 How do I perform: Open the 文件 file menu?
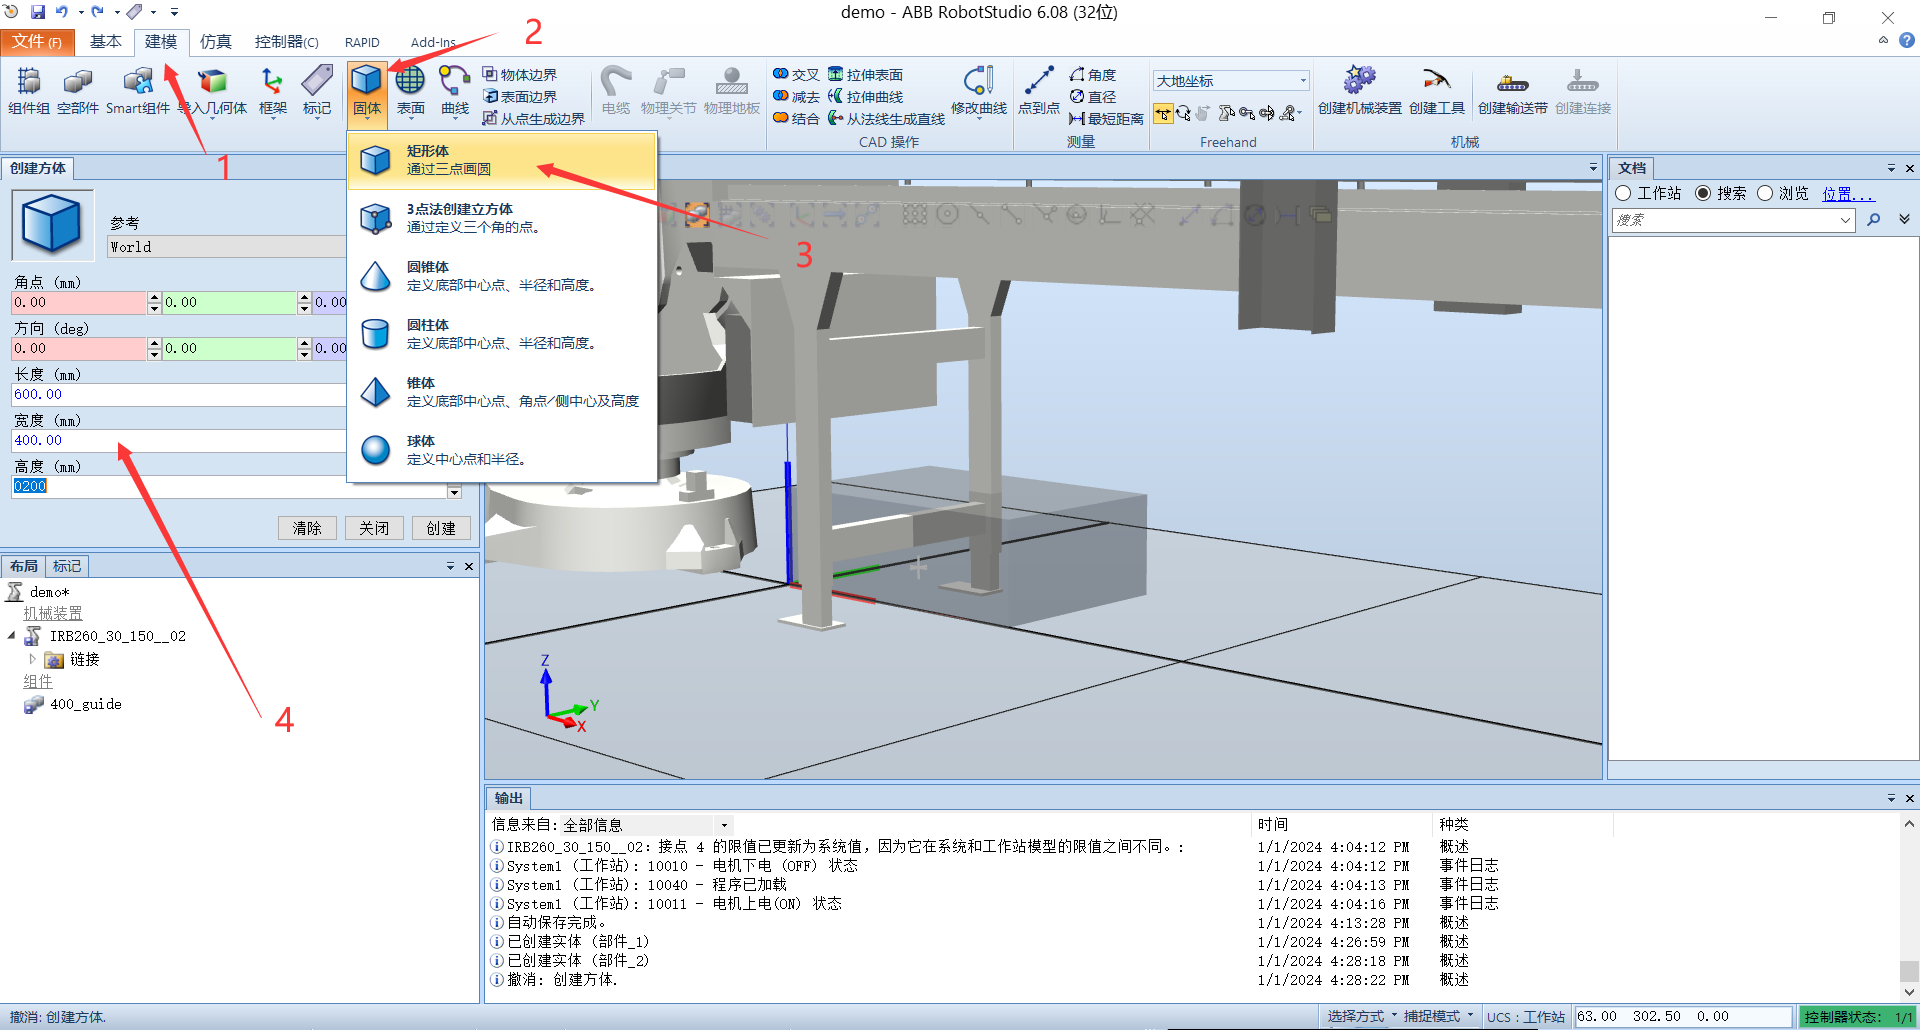click(37, 42)
